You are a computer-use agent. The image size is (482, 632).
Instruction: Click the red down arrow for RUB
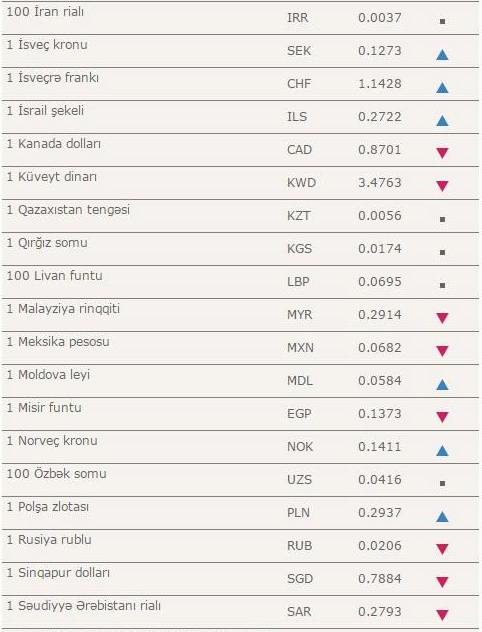click(442, 549)
